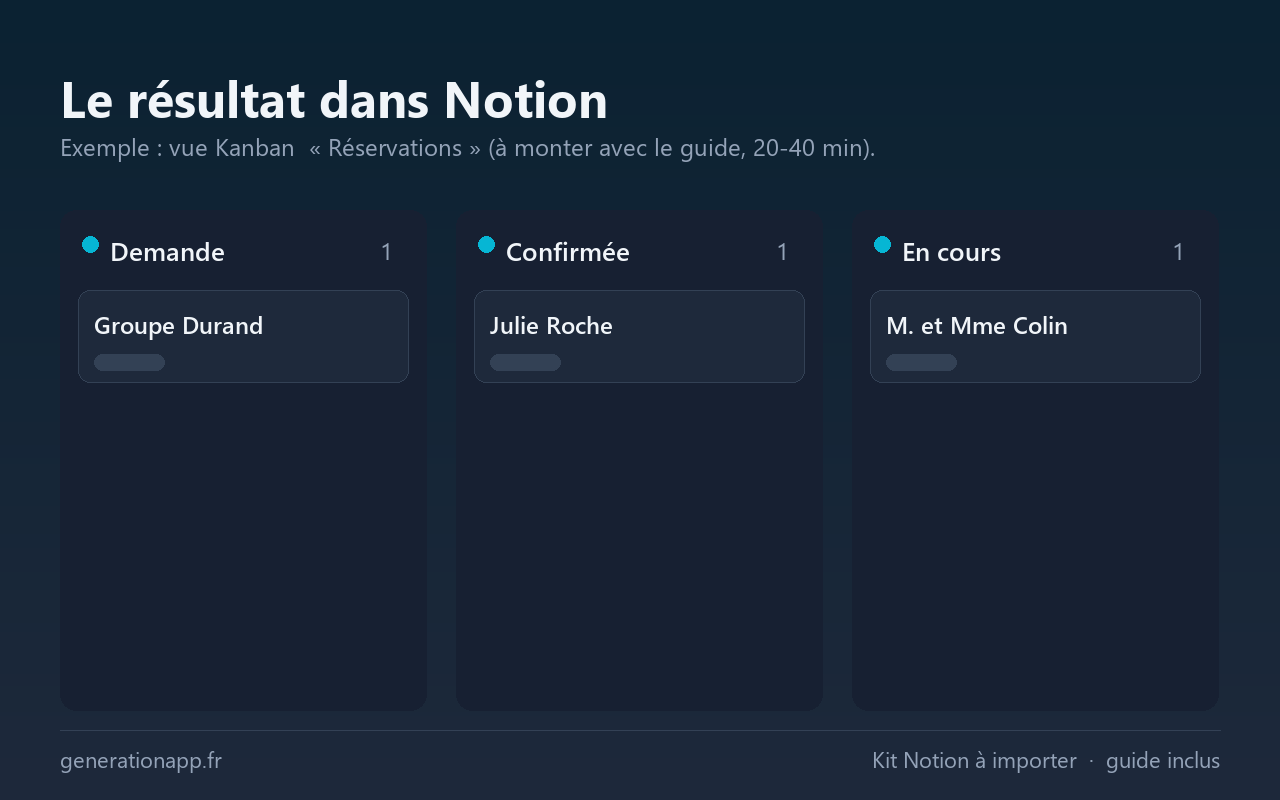Open the generationapp.fr link
The width and height of the screenshot is (1280, 800).
(141, 761)
